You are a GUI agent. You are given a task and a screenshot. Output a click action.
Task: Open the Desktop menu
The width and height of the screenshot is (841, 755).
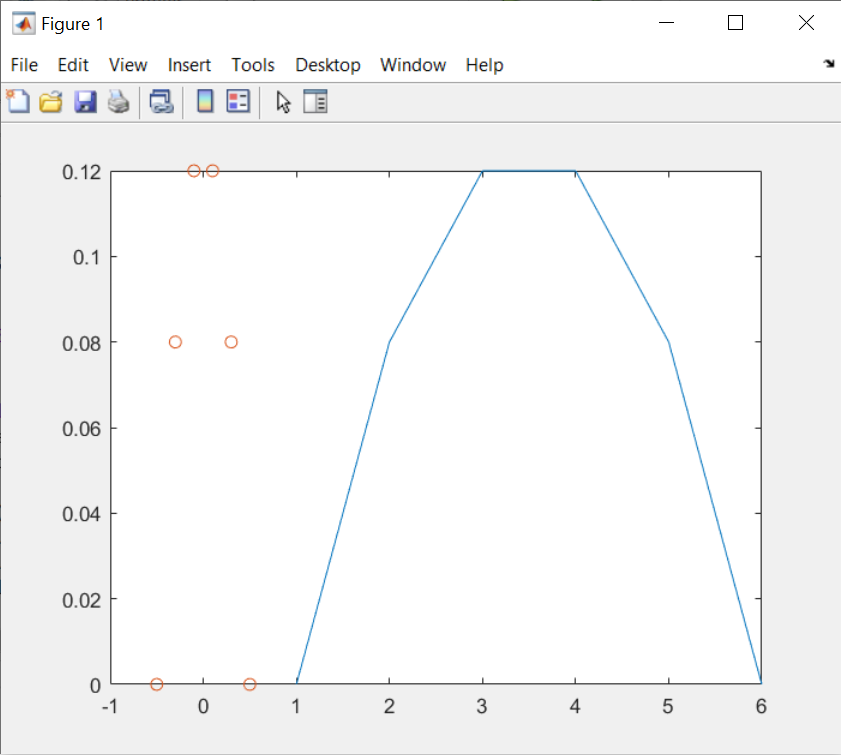328,65
